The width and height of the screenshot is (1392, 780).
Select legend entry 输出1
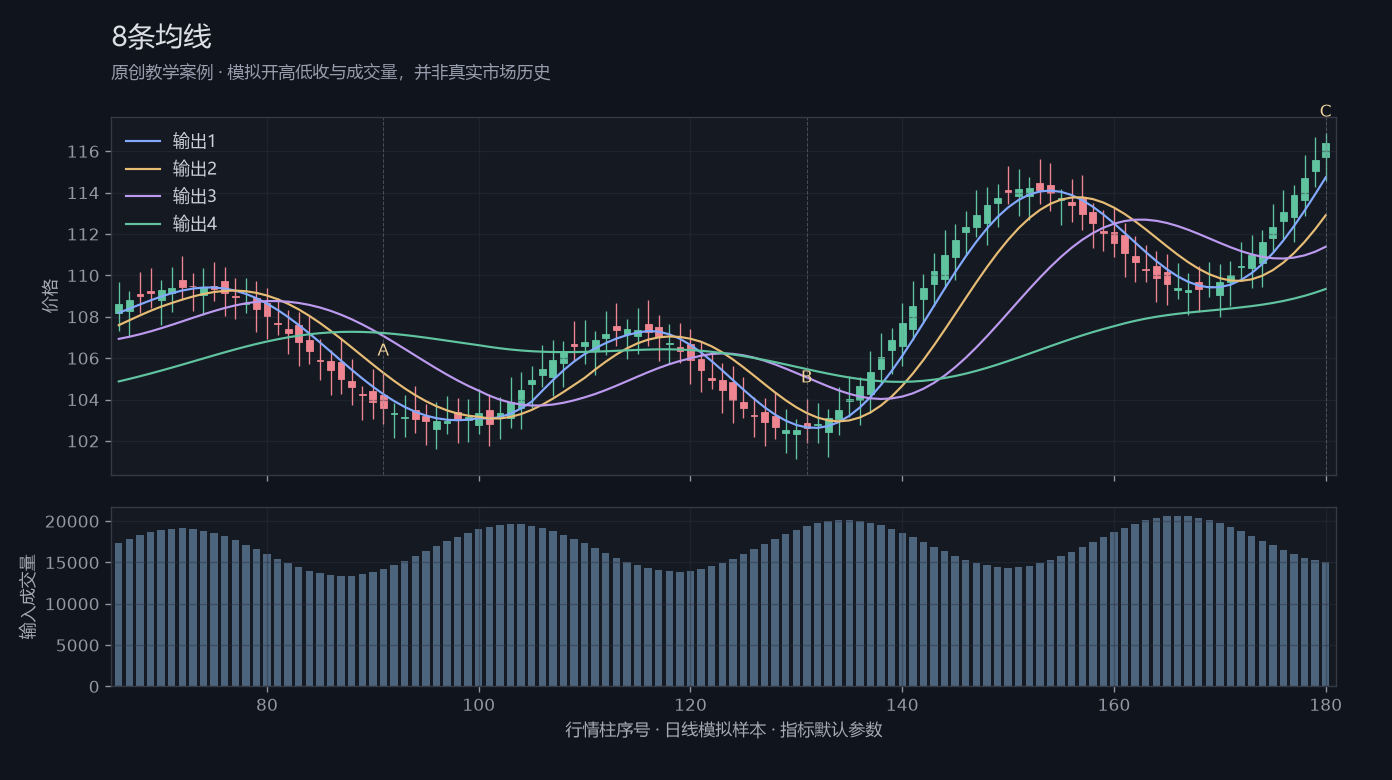click(194, 140)
